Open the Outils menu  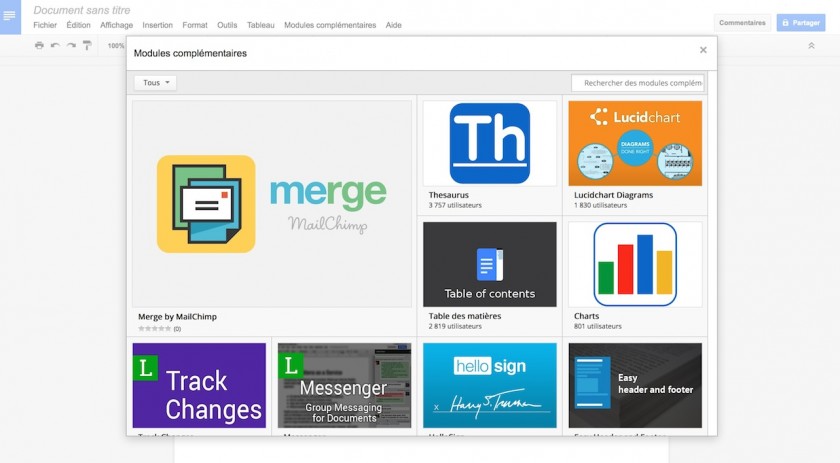point(227,25)
